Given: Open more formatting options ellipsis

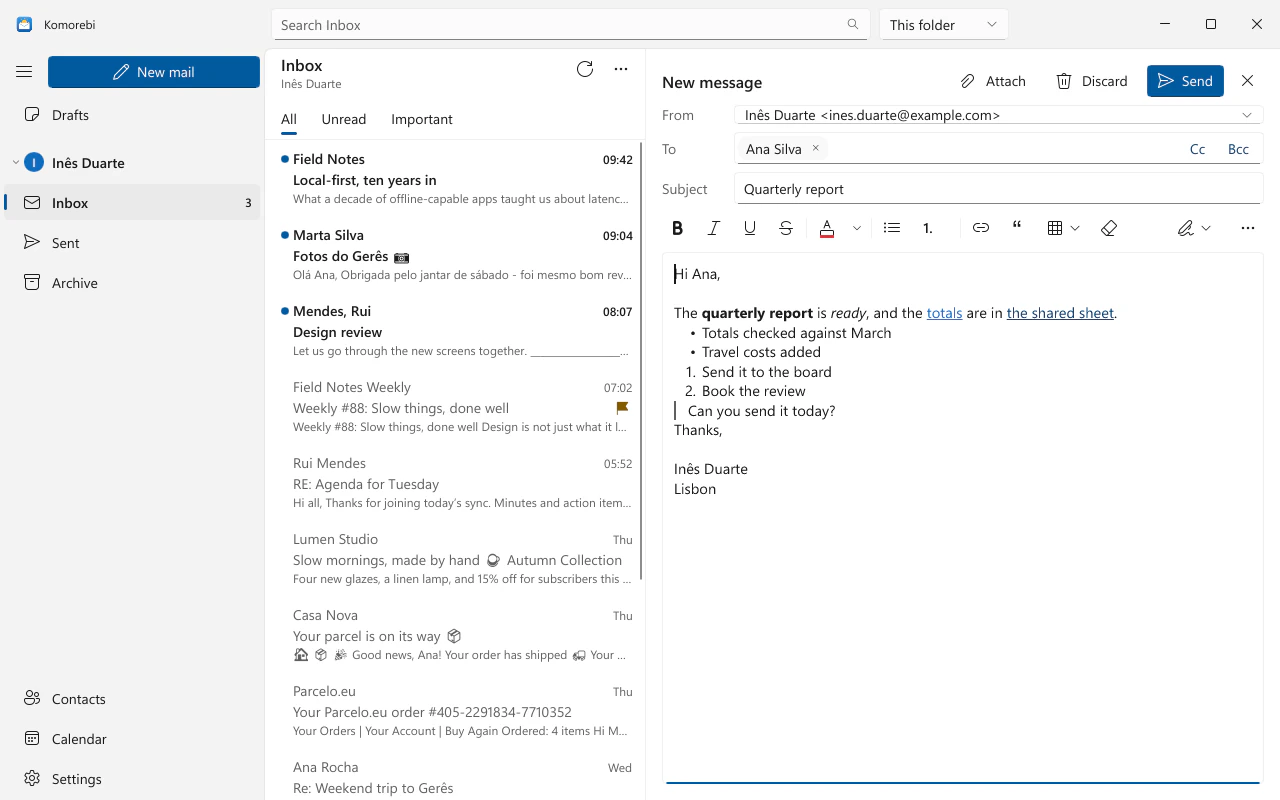Looking at the screenshot, I should point(1247,228).
